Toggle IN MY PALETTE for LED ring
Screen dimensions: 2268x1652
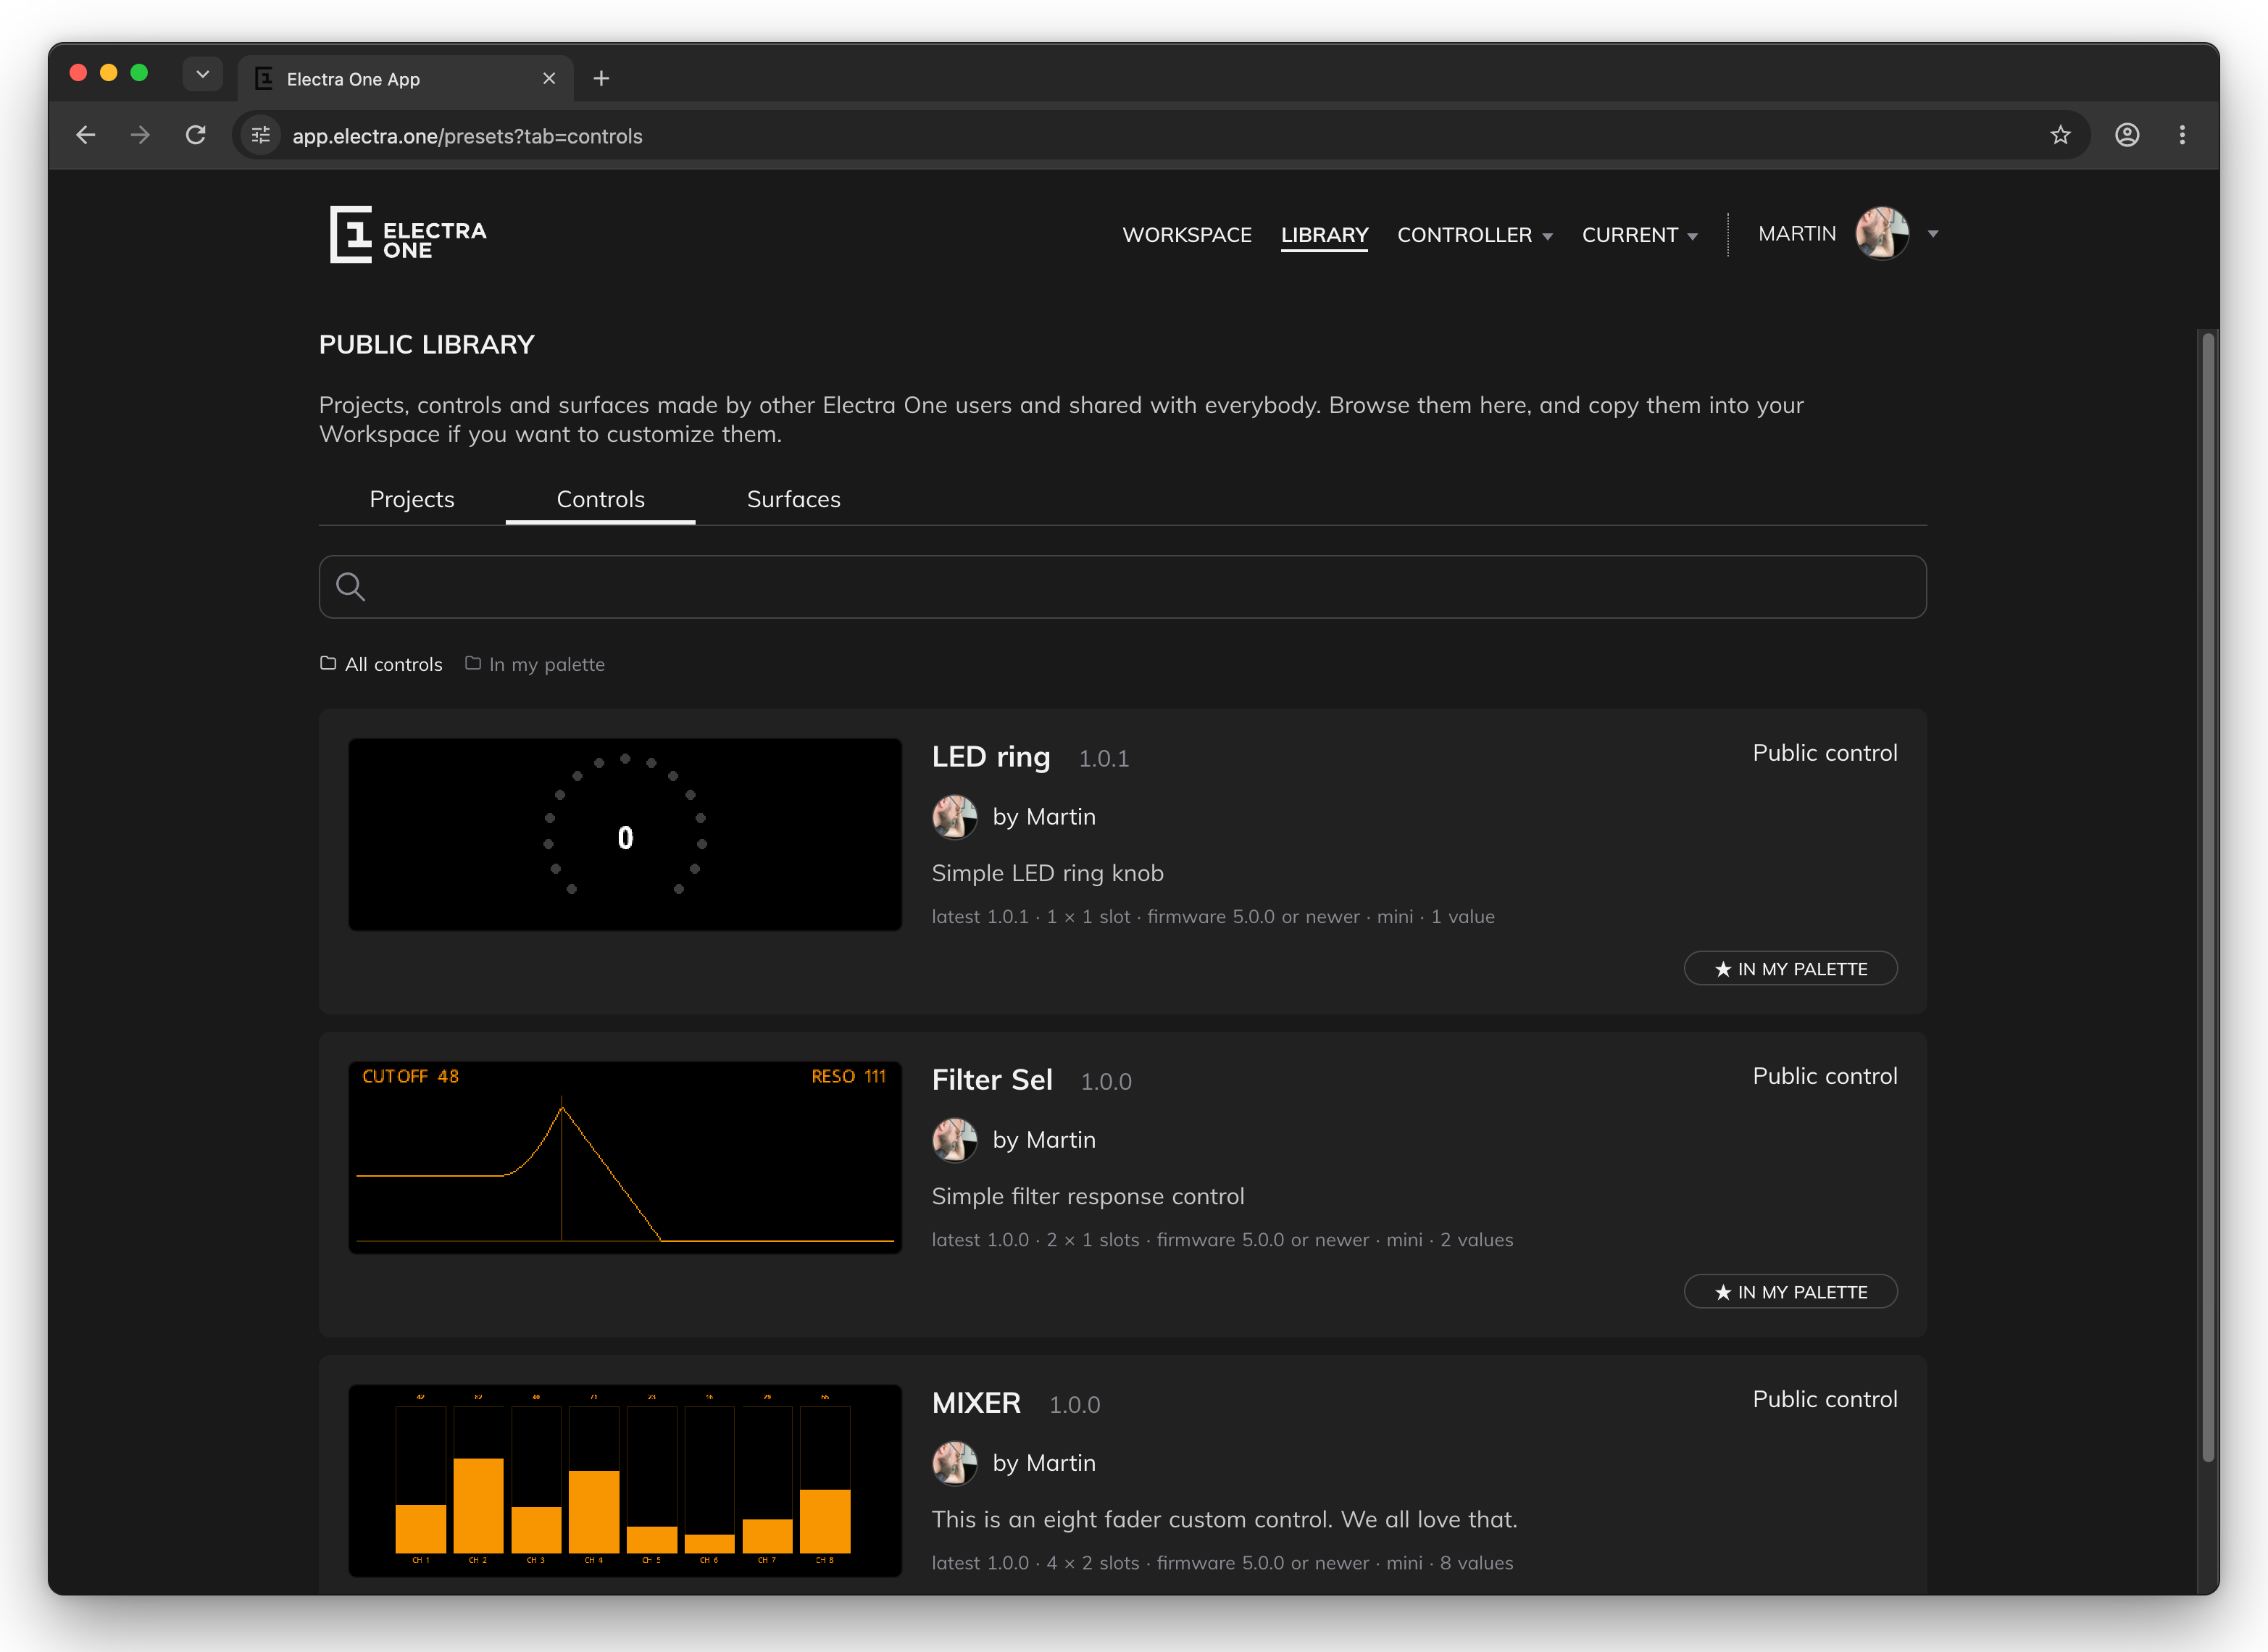(1790, 968)
